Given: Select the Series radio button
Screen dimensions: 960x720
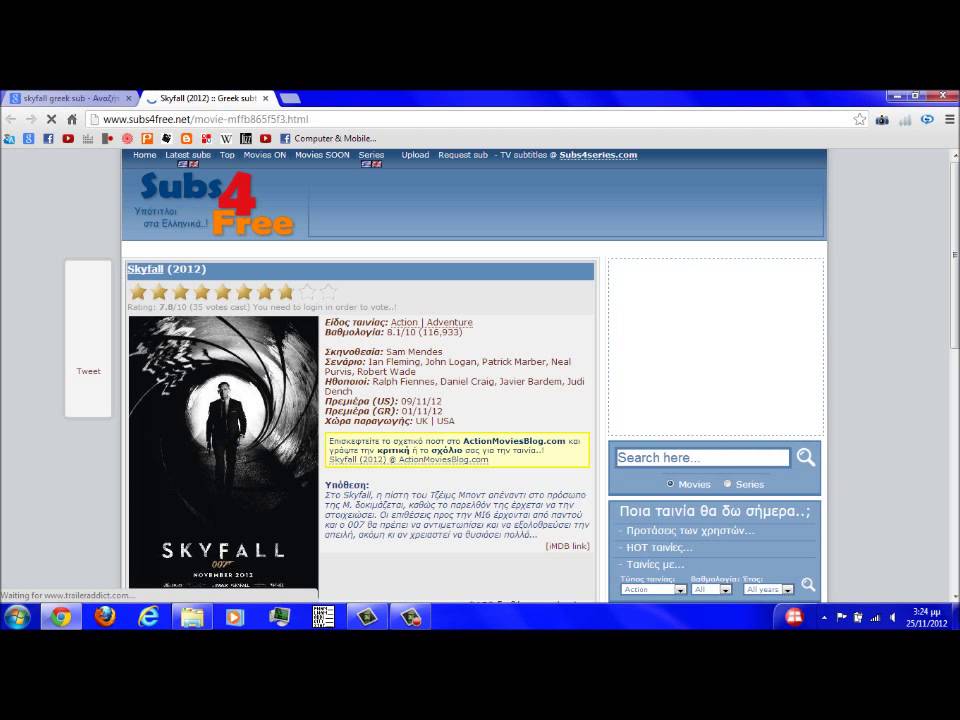Looking at the screenshot, I should [x=727, y=484].
